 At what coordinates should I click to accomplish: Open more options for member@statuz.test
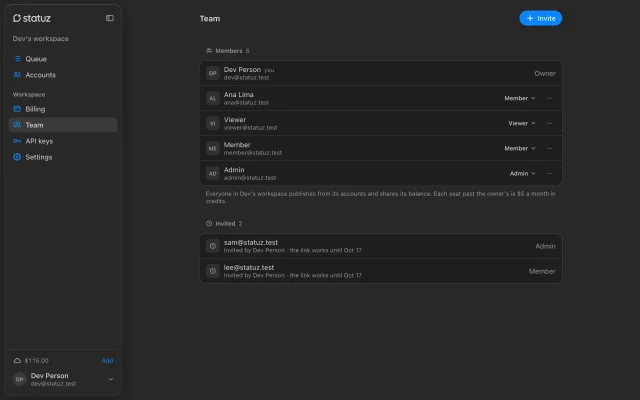[549, 149]
